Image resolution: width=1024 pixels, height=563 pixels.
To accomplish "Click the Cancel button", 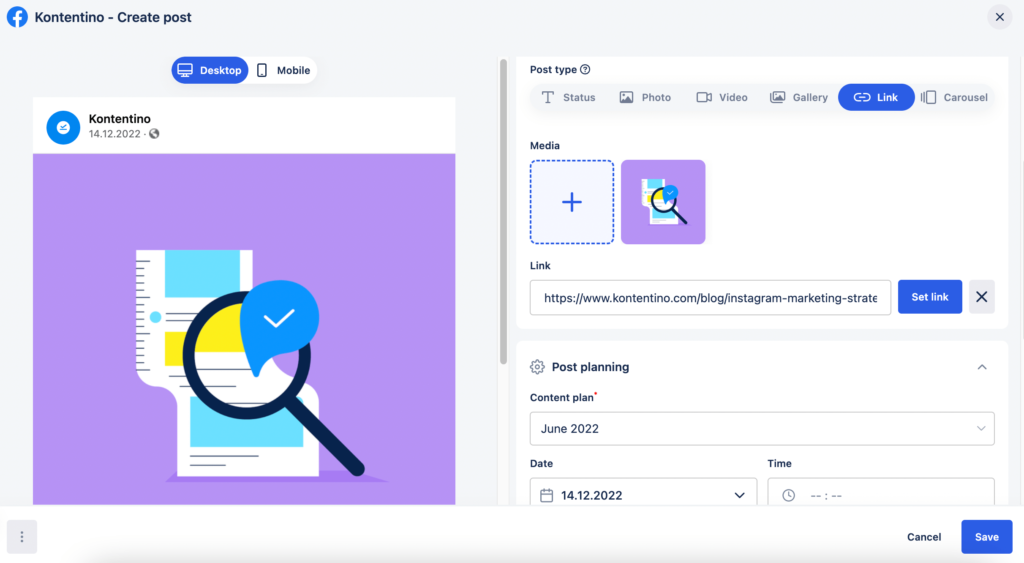I will pyautogui.click(x=923, y=537).
